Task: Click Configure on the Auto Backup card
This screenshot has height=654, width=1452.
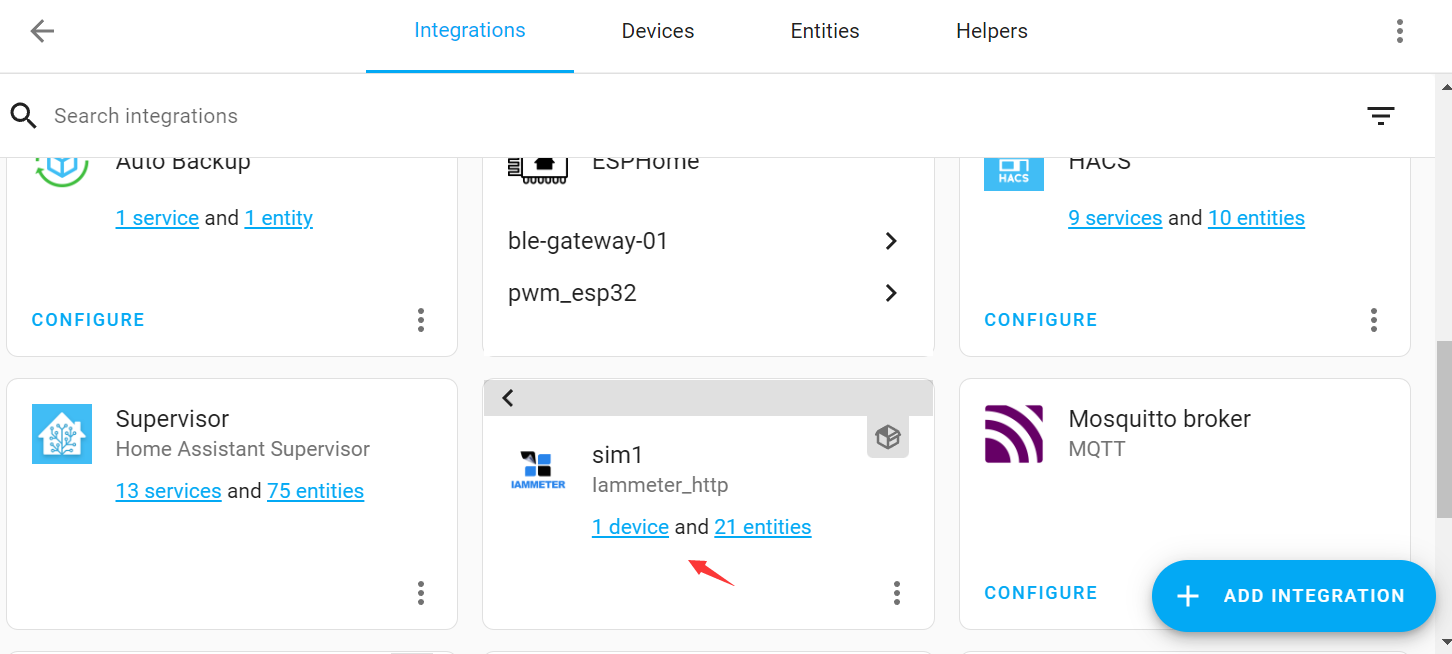Action: pos(88,320)
